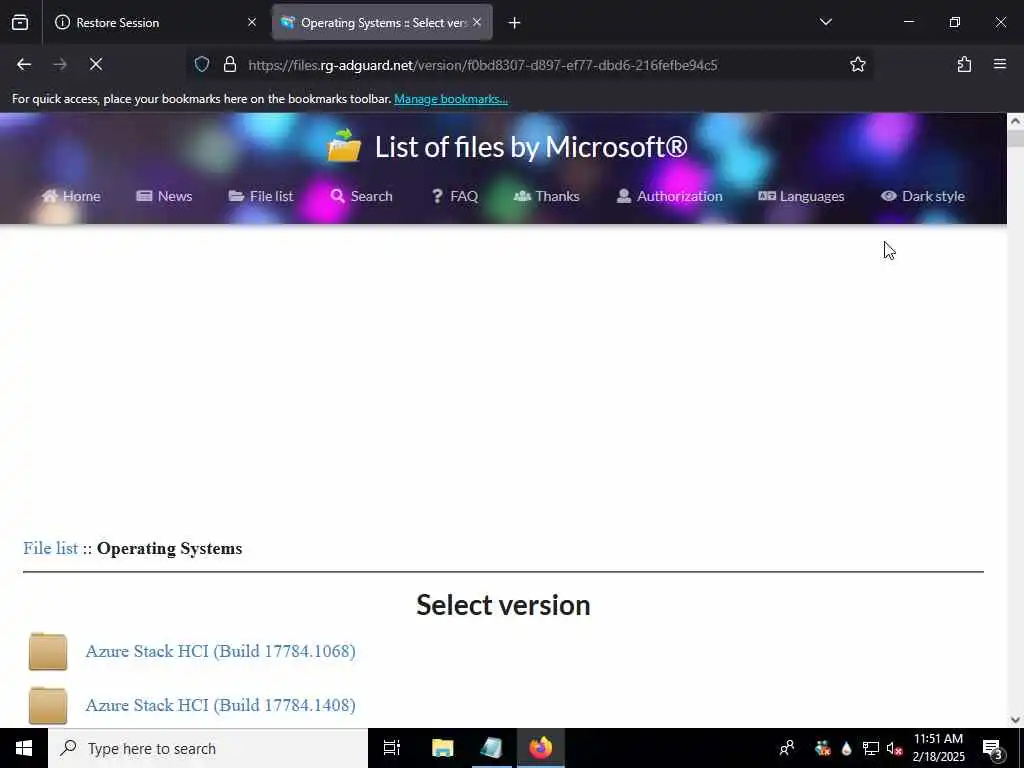Expand the list all tabs chevron
1024x768 pixels.
coord(825,22)
